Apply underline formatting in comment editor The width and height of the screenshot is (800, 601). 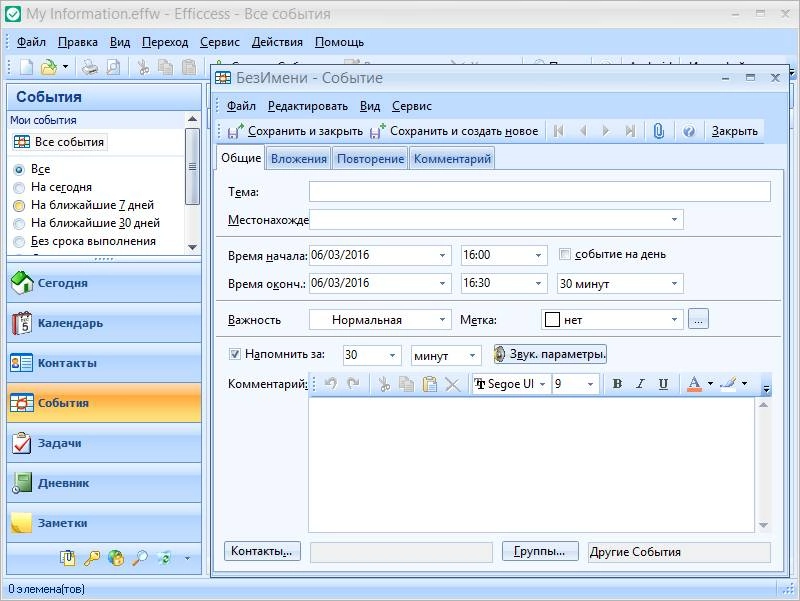point(663,384)
